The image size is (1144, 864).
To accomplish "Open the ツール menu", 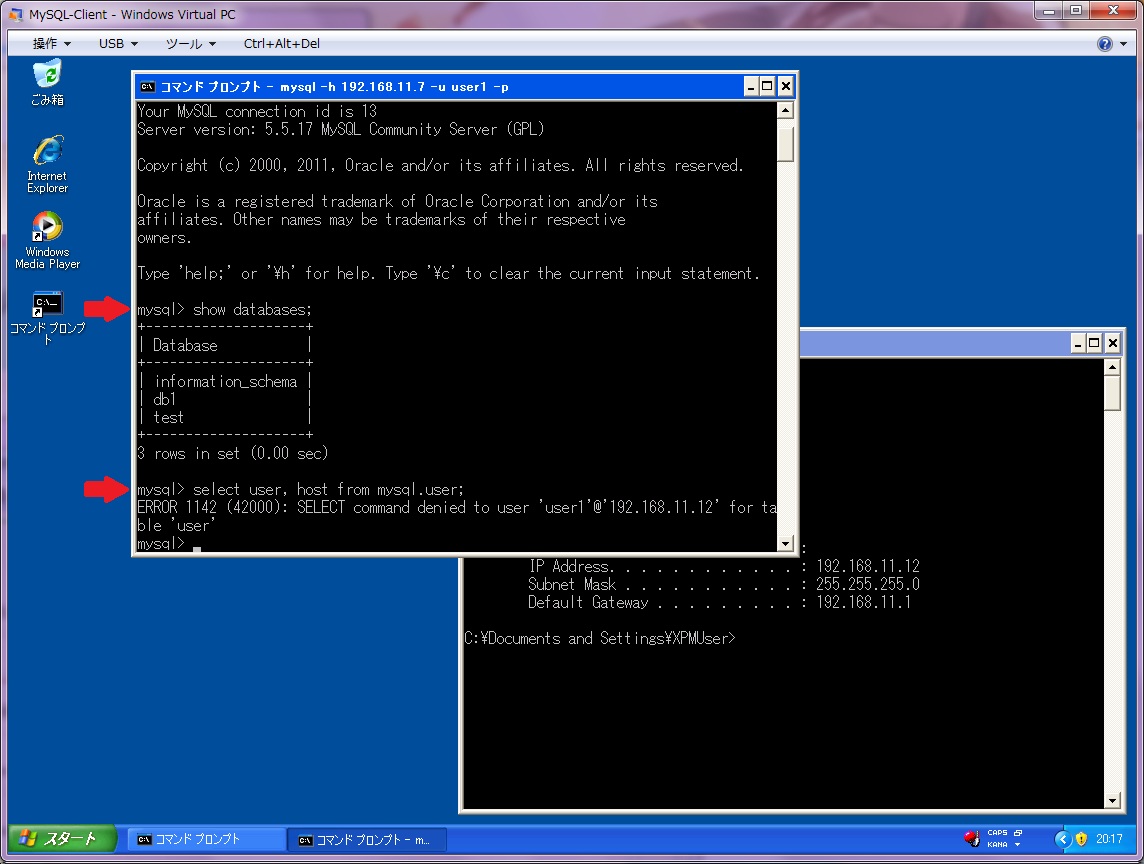I will [x=191, y=44].
